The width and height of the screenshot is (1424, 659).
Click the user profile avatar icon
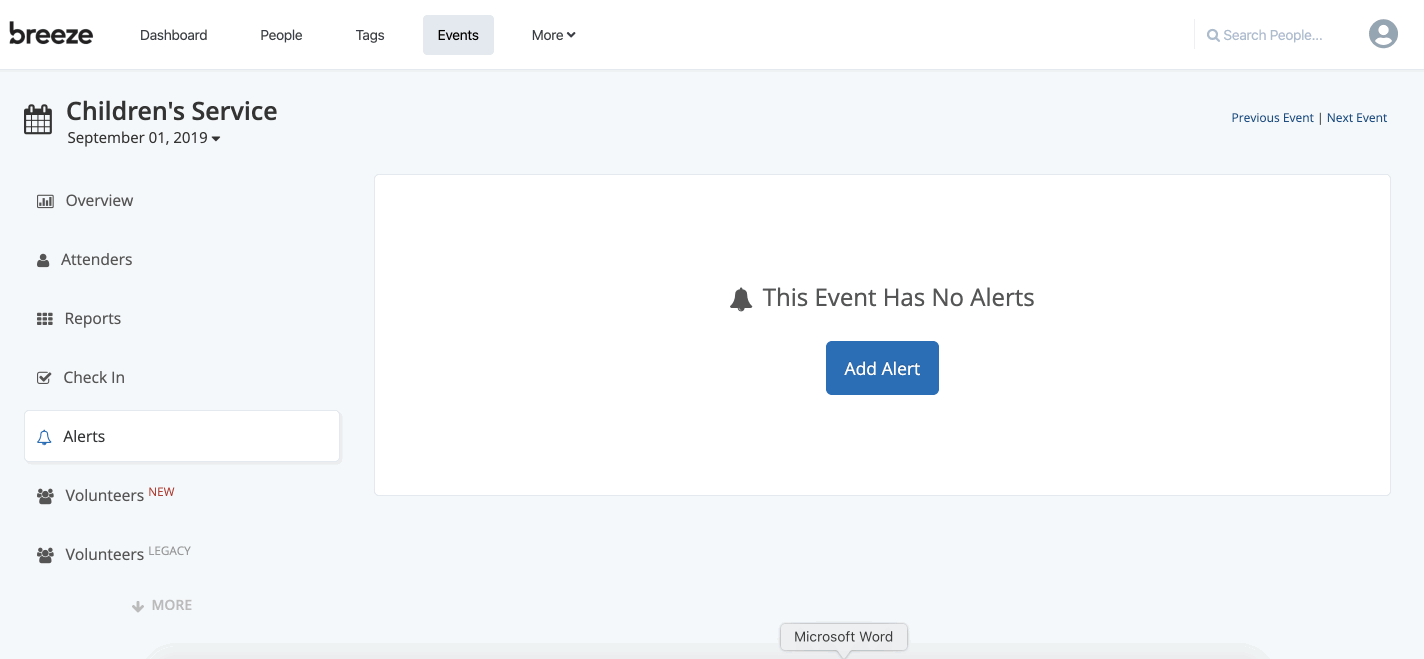[x=1383, y=33]
